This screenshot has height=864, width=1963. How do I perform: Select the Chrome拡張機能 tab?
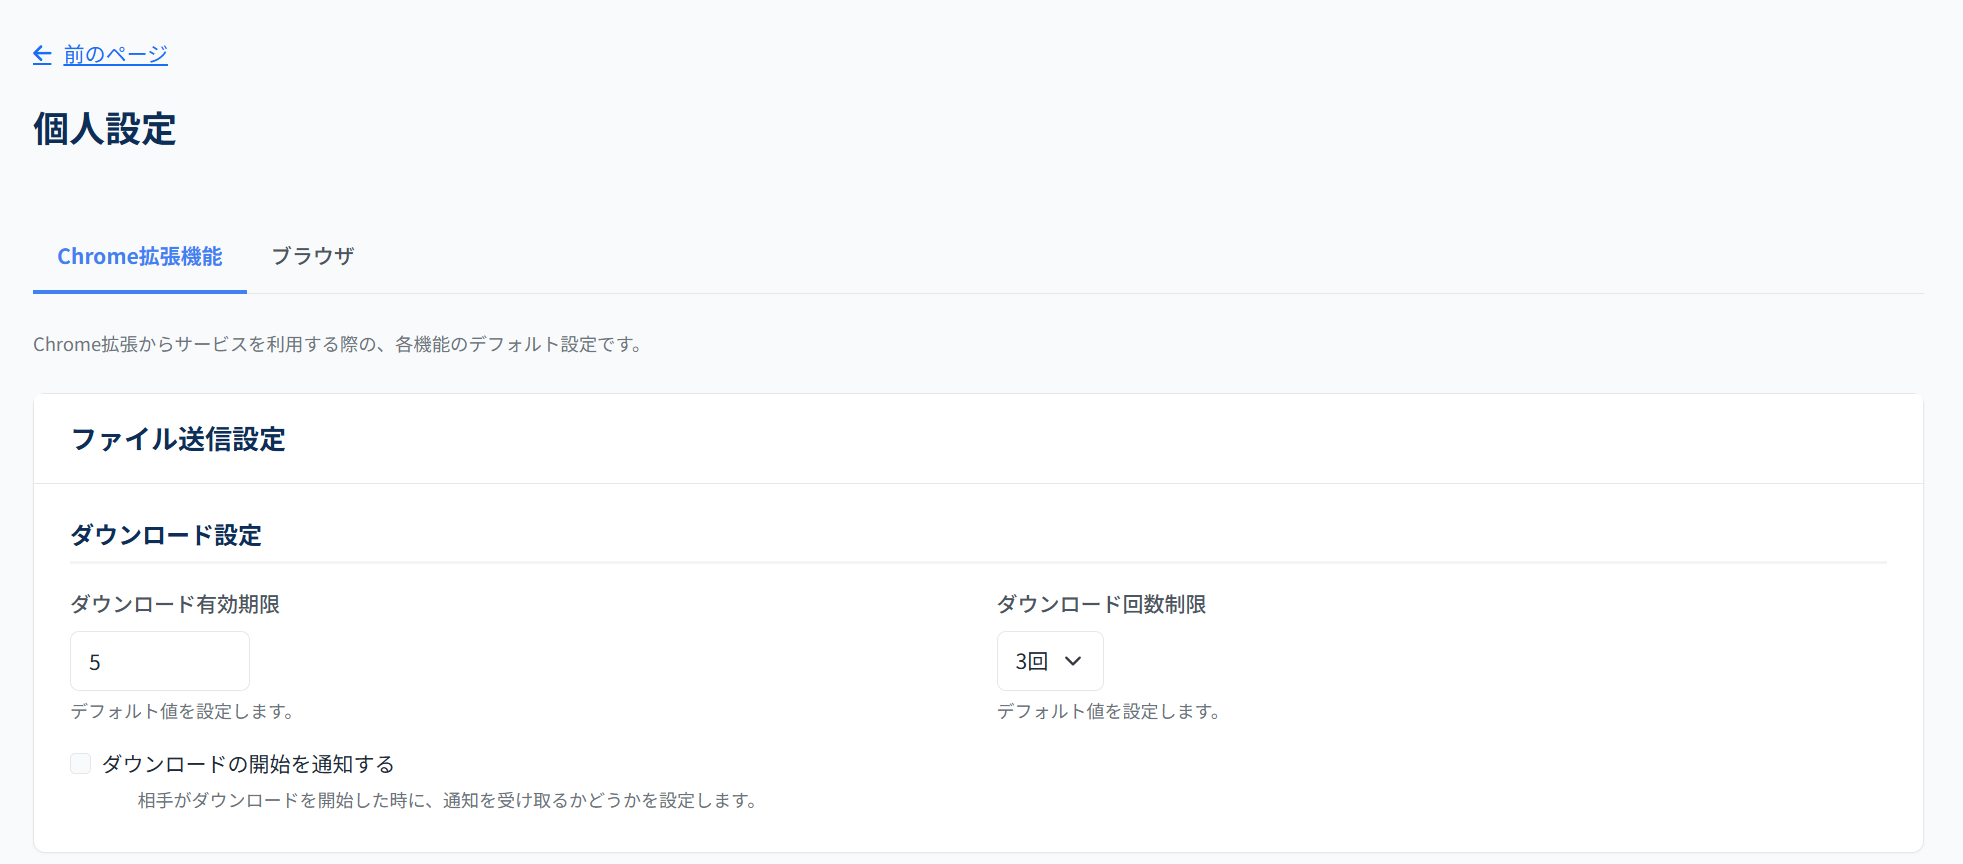tap(140, 257)
